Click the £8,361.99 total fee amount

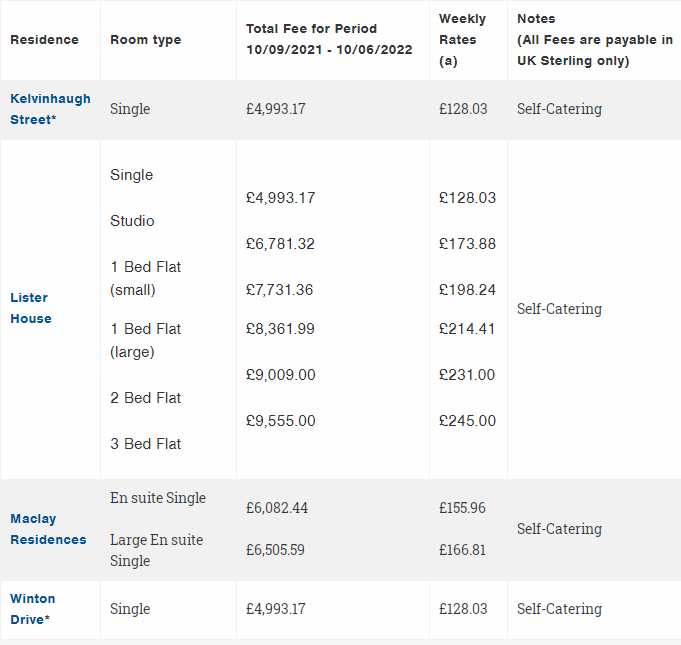click(280, 329)
